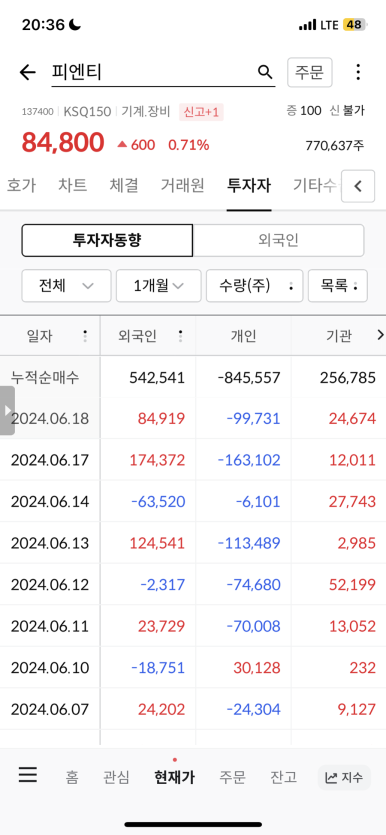Tap the 2024.06.18 date row

click(x=50, y=419)
